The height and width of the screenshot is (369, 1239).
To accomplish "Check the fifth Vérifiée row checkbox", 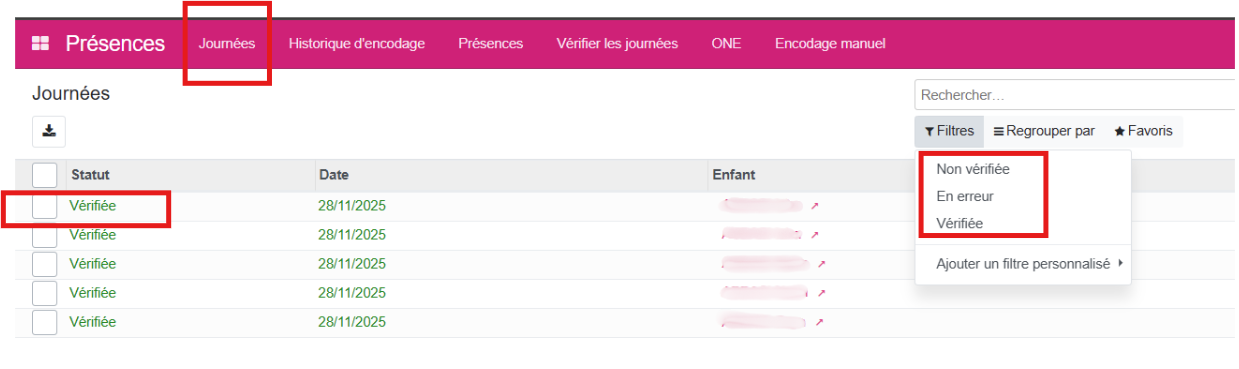I will coord(45,322).
